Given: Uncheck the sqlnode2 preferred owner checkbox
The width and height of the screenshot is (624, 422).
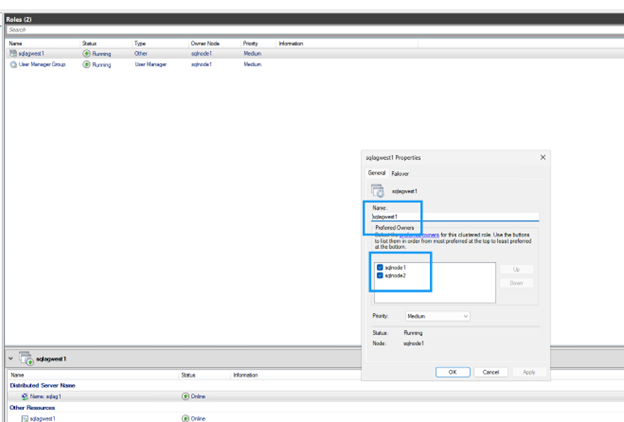Looking at the screenshot, I should [380, 275].
